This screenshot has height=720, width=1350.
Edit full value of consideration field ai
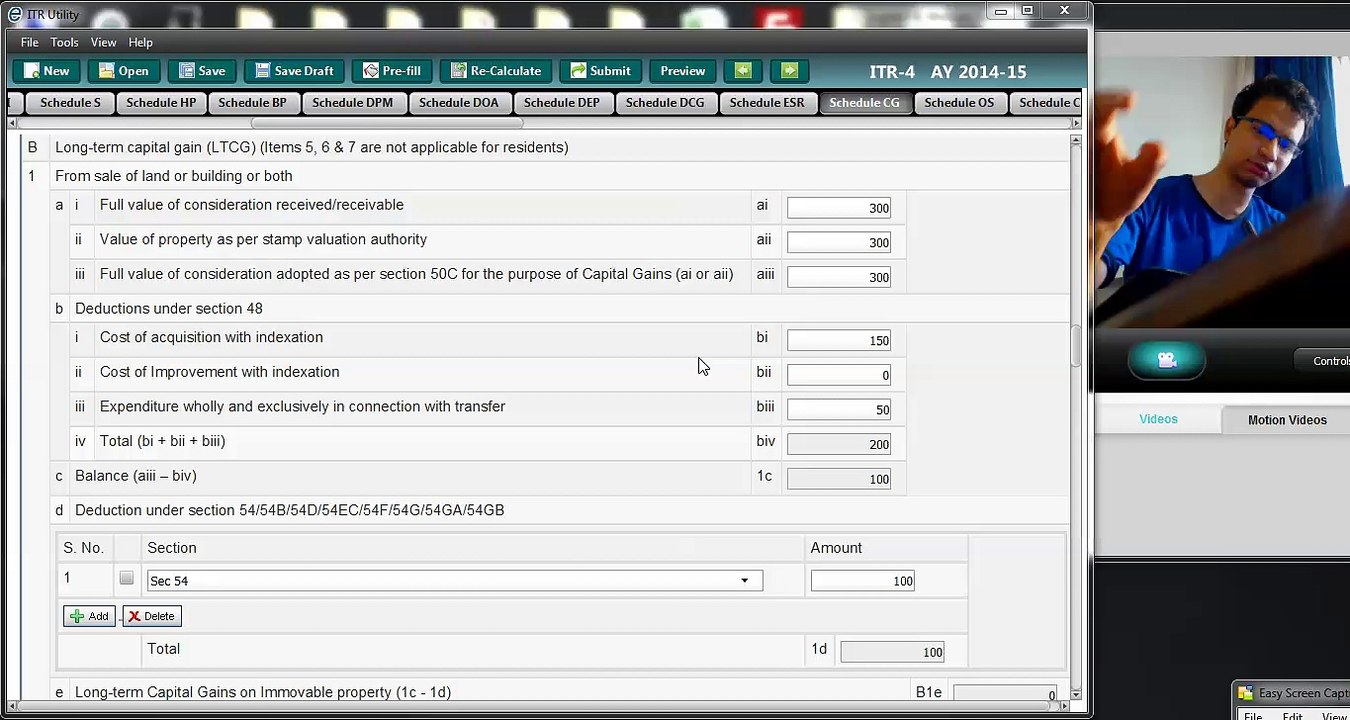click(x=839, y=208)
